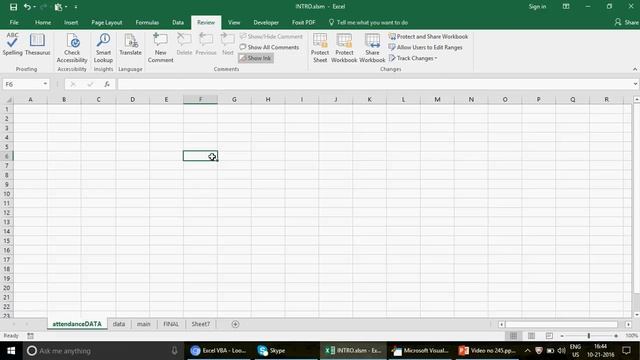
Task: Open the Translate tool
Action: [x=130, y=44]
